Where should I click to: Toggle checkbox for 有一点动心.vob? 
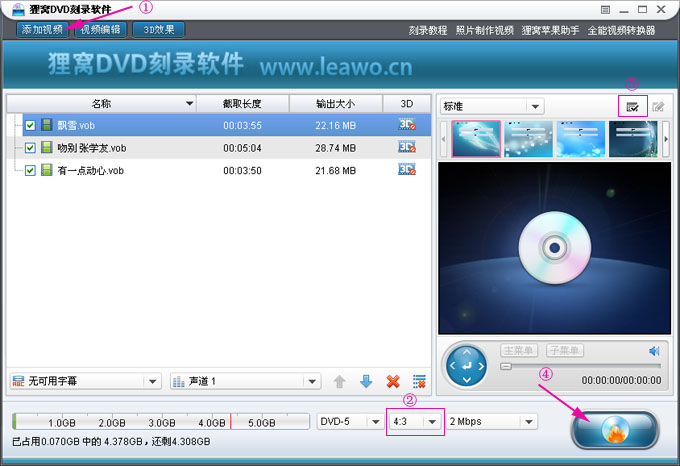click(30, 171)
